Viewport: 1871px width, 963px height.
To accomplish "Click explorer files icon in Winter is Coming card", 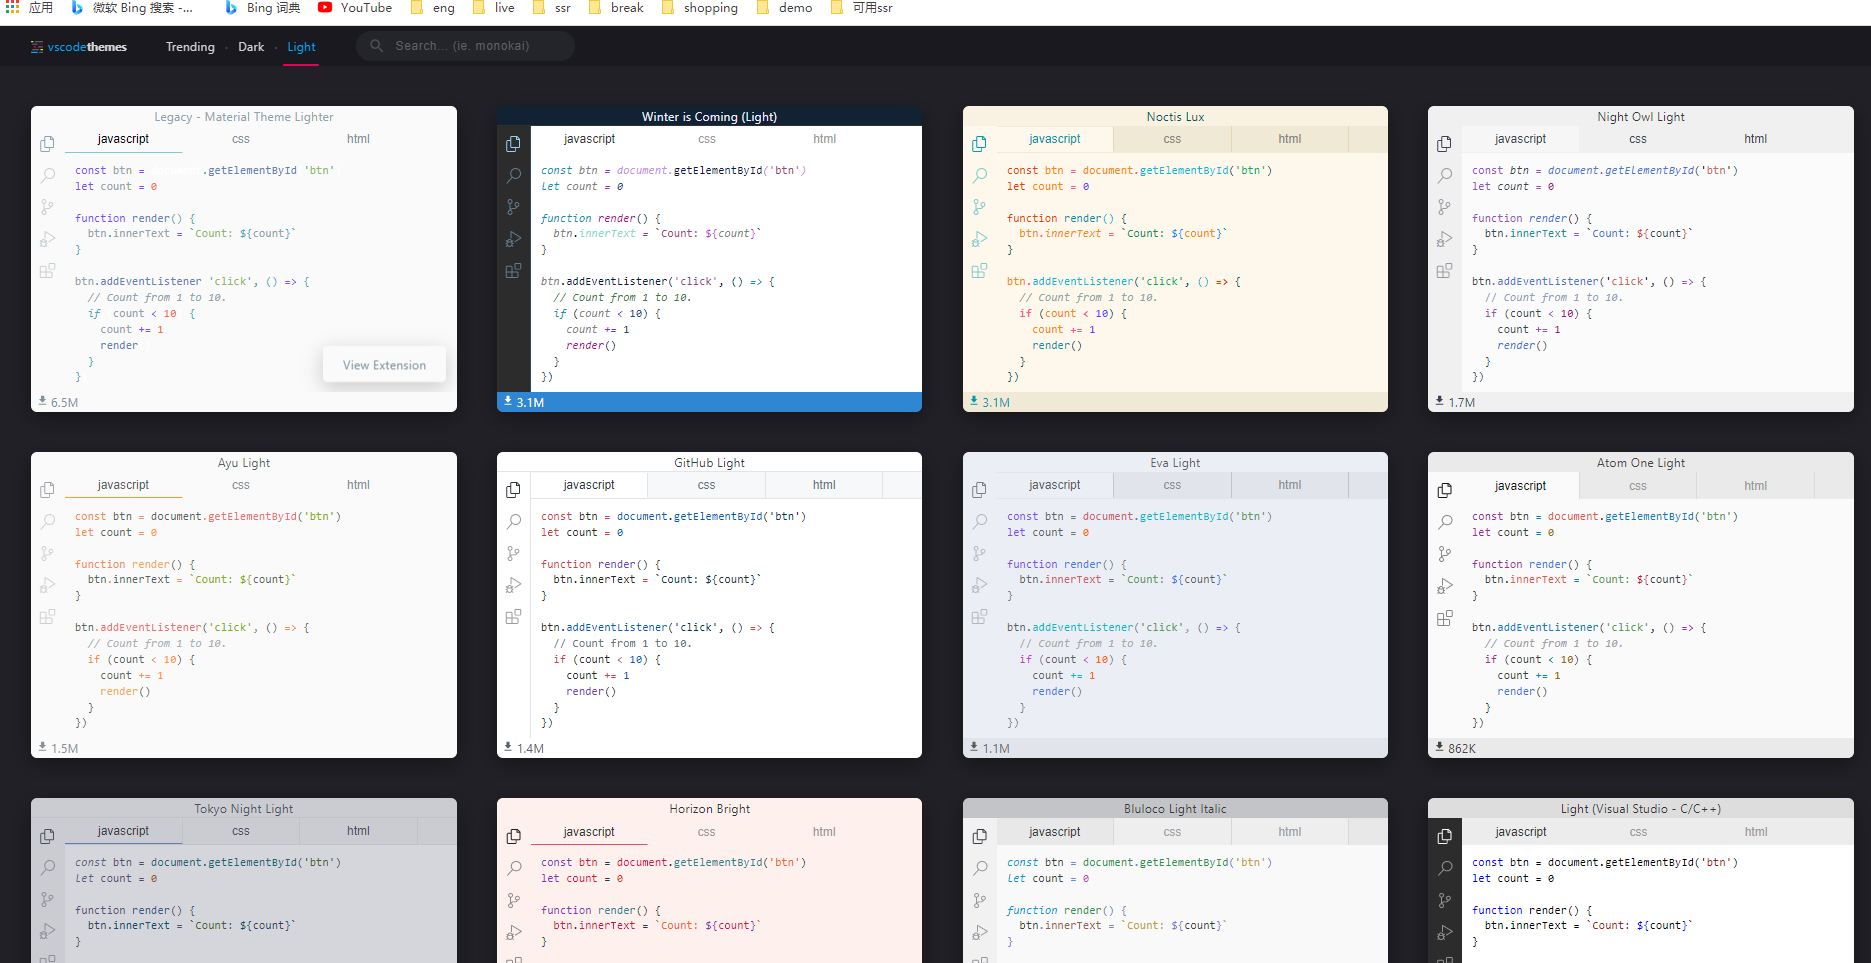I will click(x=513, y=144).
